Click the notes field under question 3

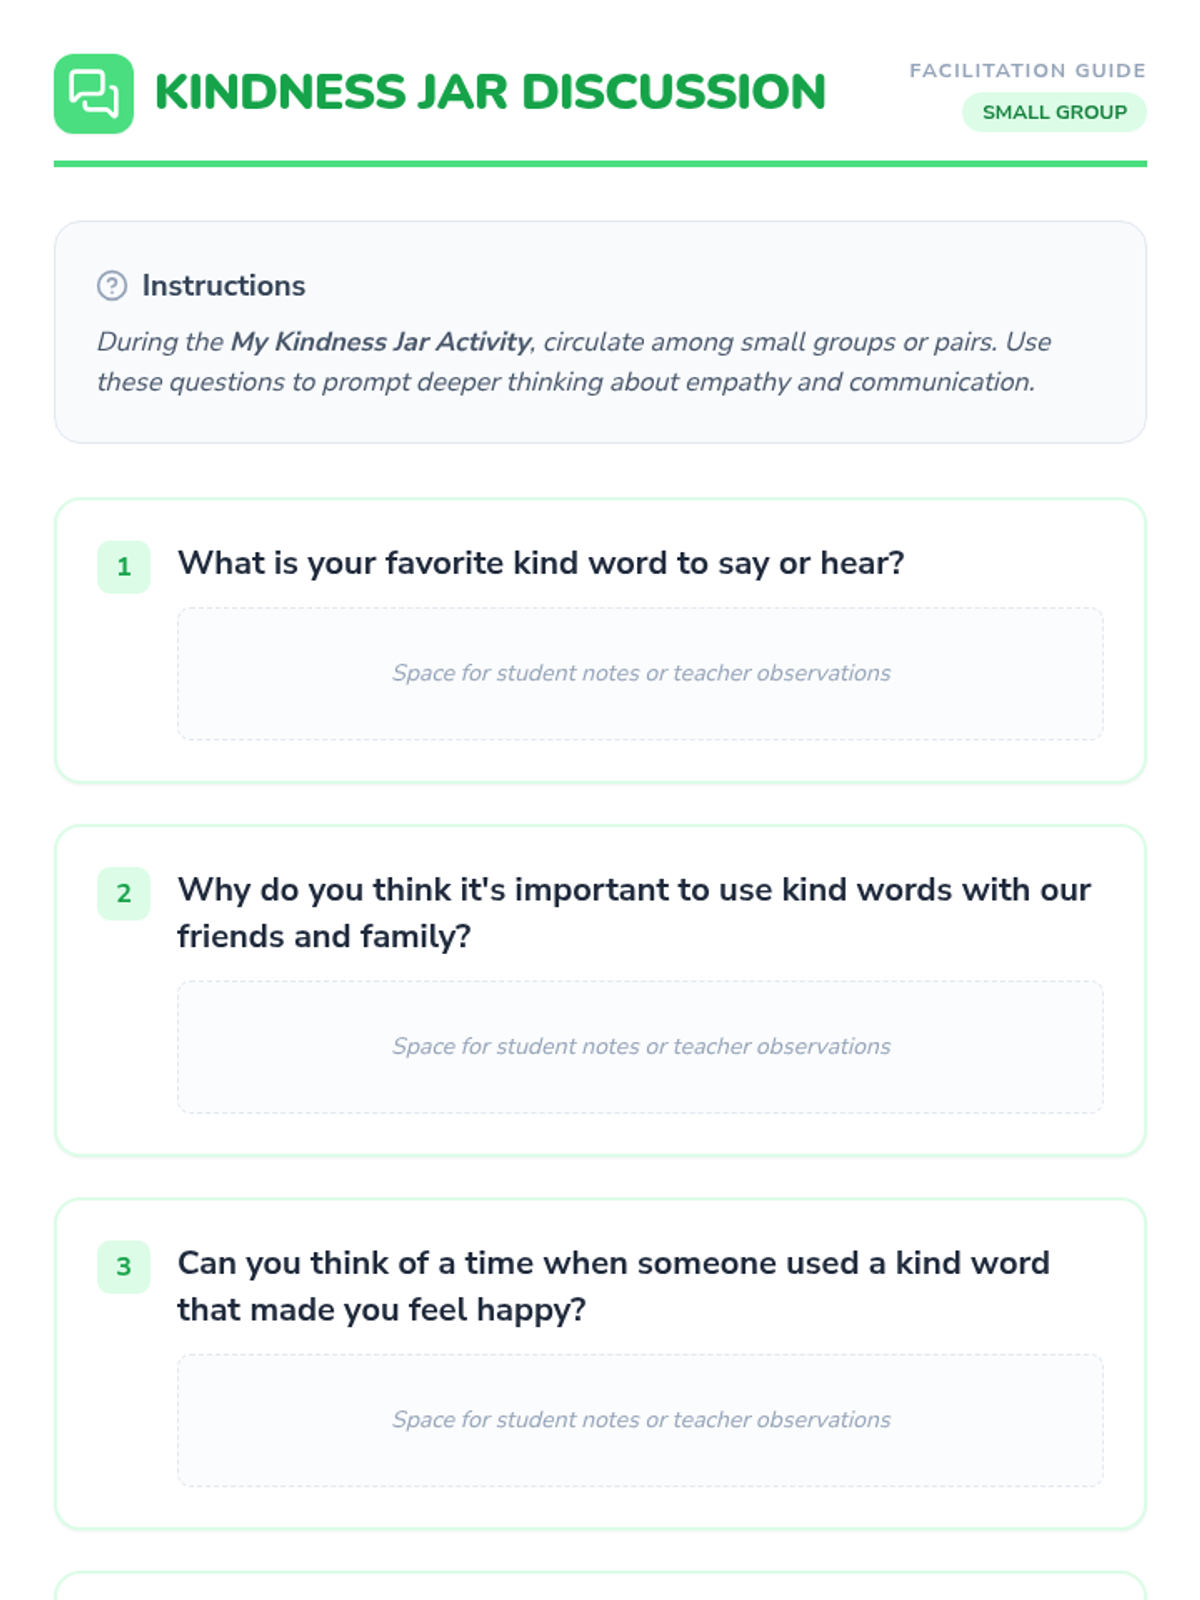point(640,1419)
